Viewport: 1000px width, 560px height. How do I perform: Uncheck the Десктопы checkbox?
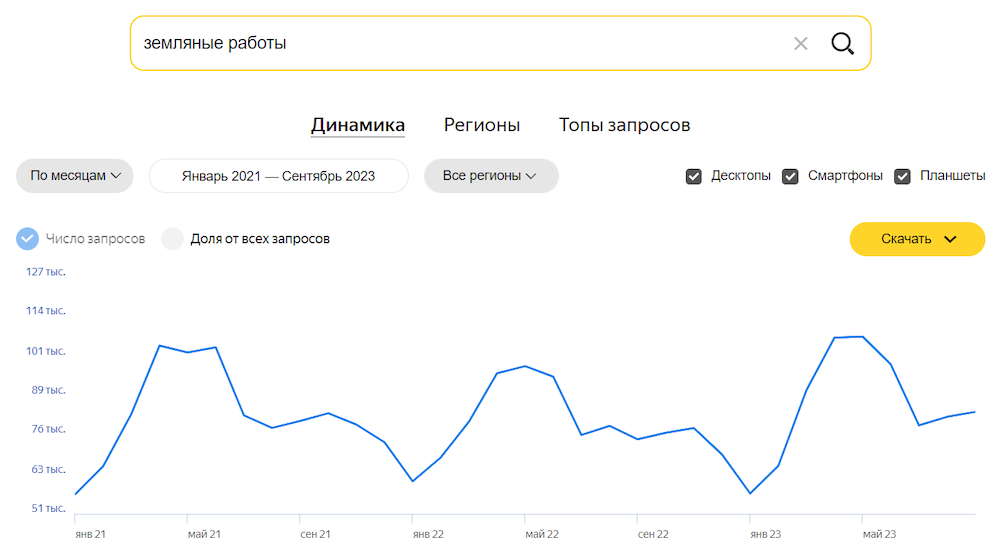[694, 176]
